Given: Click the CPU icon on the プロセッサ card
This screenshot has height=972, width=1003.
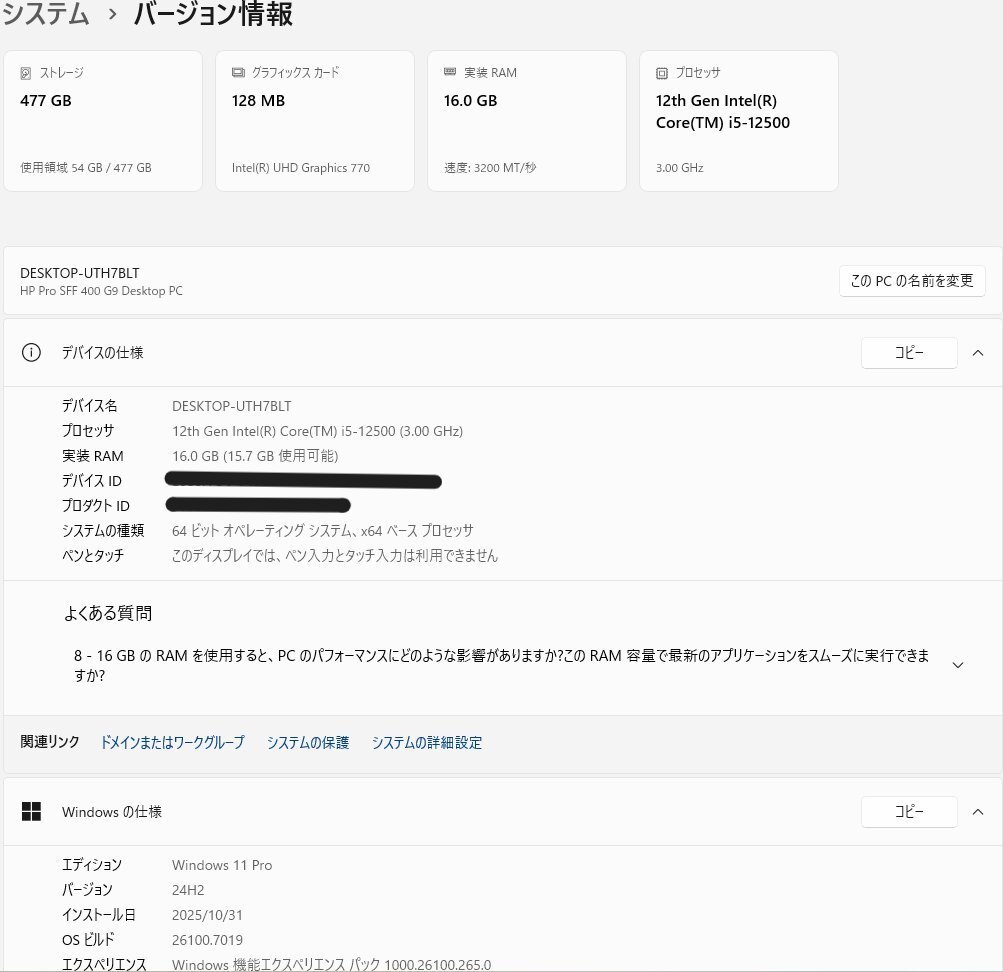Looking at the screenshot, I should point(661,73).
